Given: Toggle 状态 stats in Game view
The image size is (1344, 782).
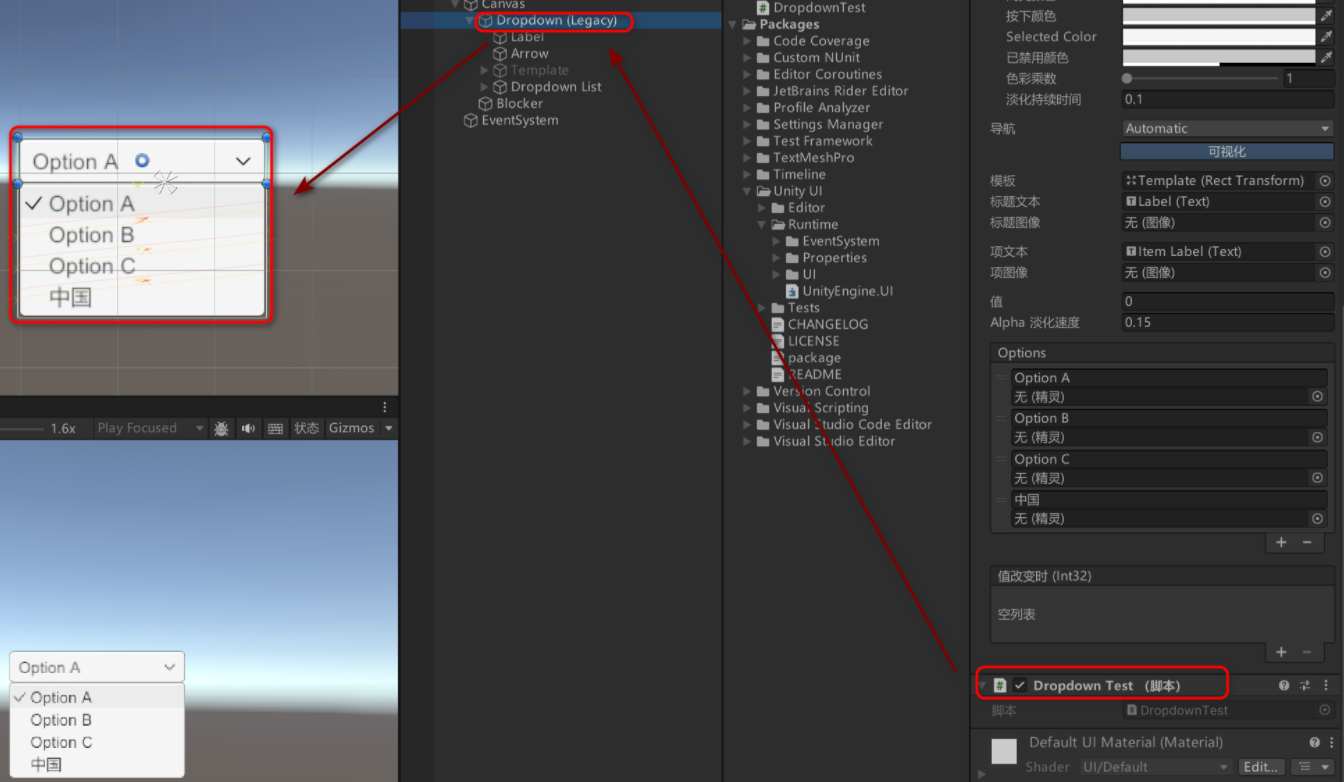Looking at the screenshot, I should coord(306,428).
